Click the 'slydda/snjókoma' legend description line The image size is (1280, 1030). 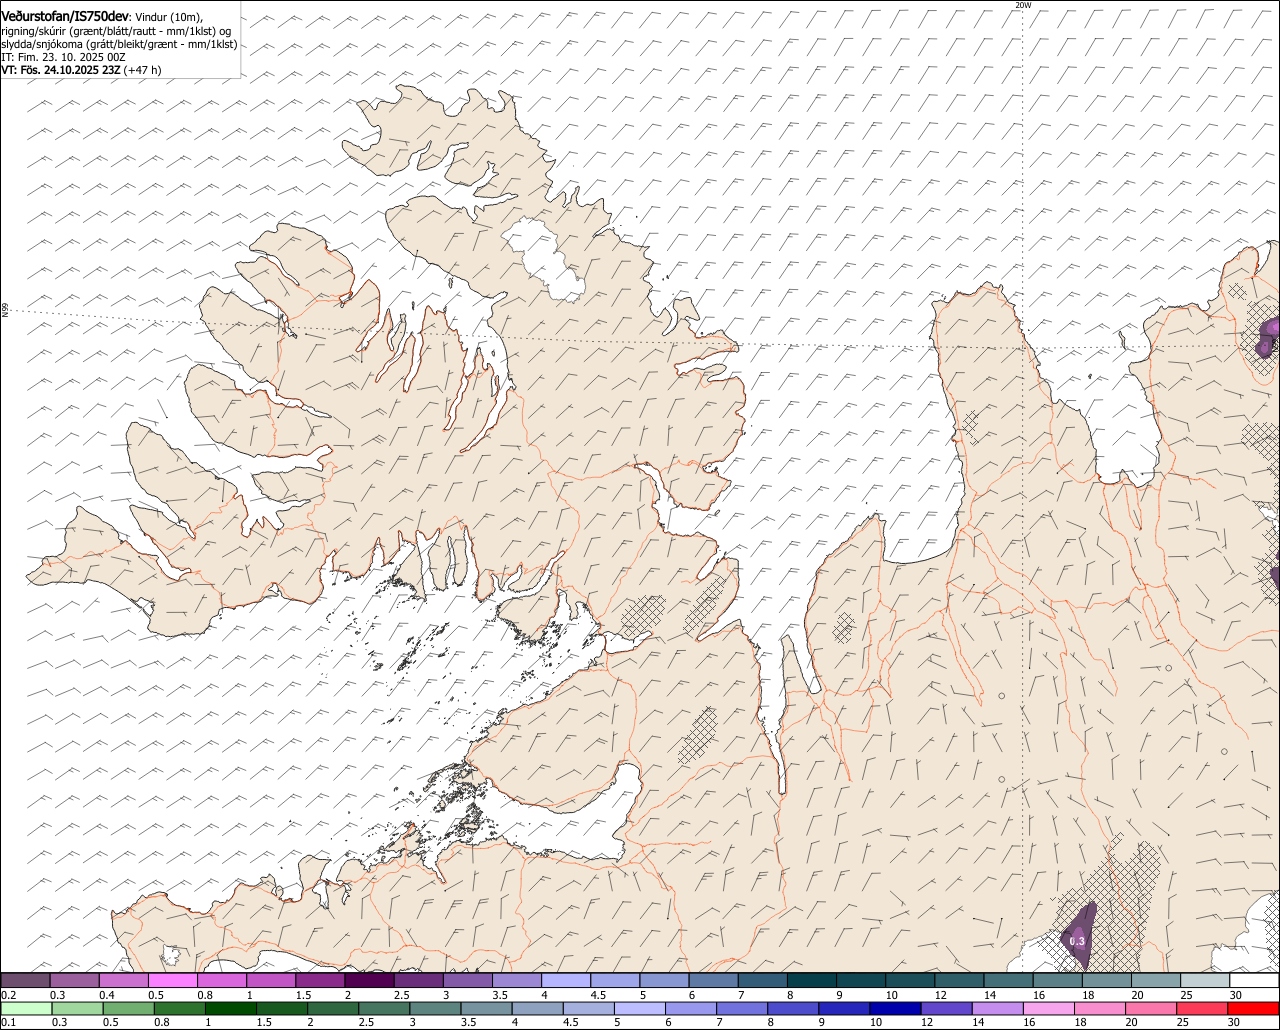coord(118,44)
